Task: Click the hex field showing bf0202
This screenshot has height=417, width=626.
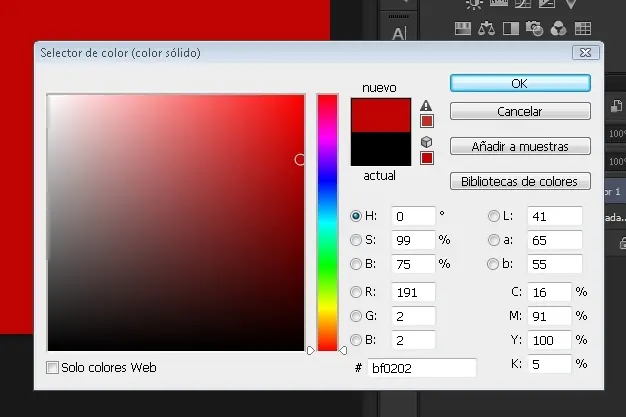Action: [422, 368]
